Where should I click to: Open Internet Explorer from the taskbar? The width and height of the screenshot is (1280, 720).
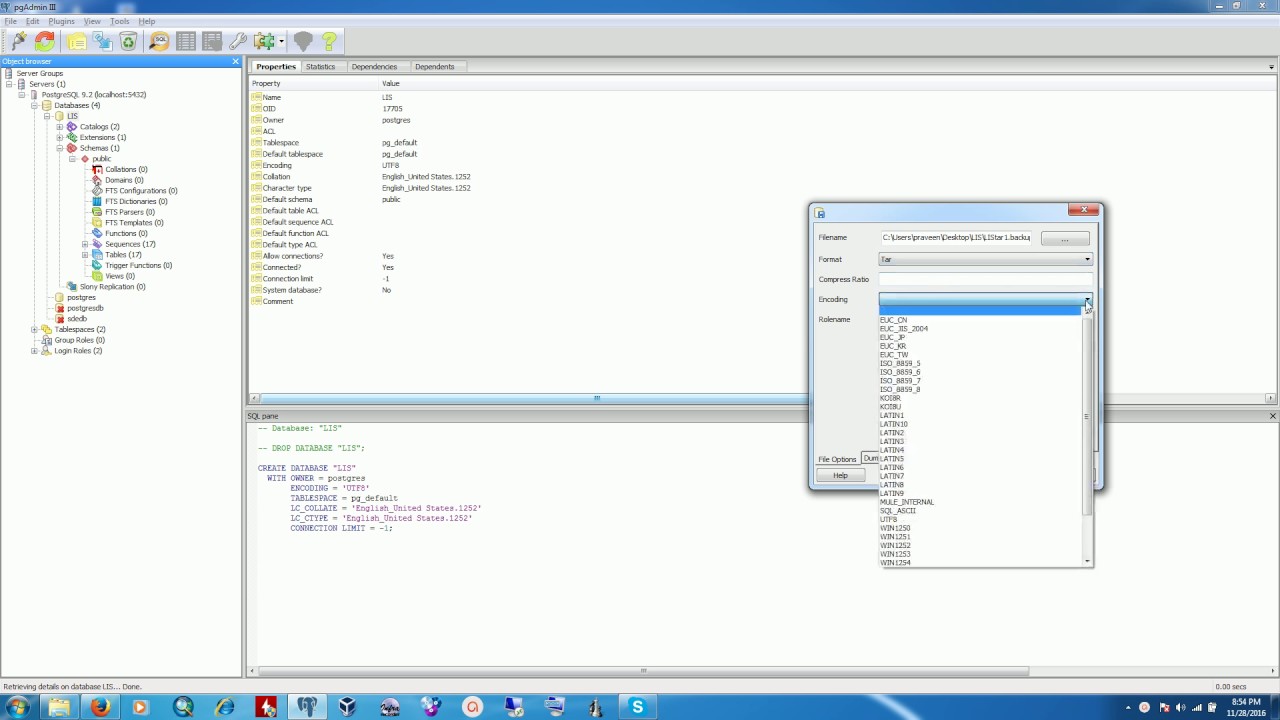tap(224, 707)
